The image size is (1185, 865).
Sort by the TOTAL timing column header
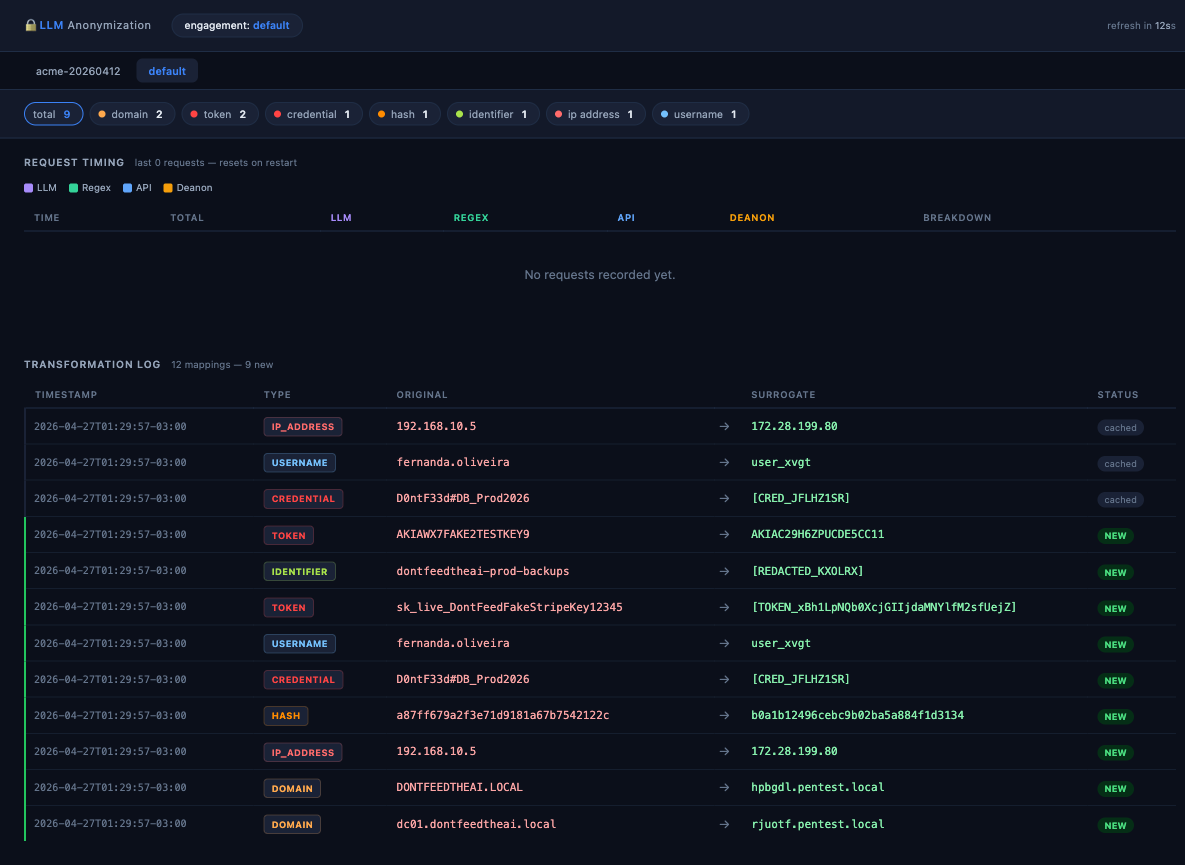187,218
